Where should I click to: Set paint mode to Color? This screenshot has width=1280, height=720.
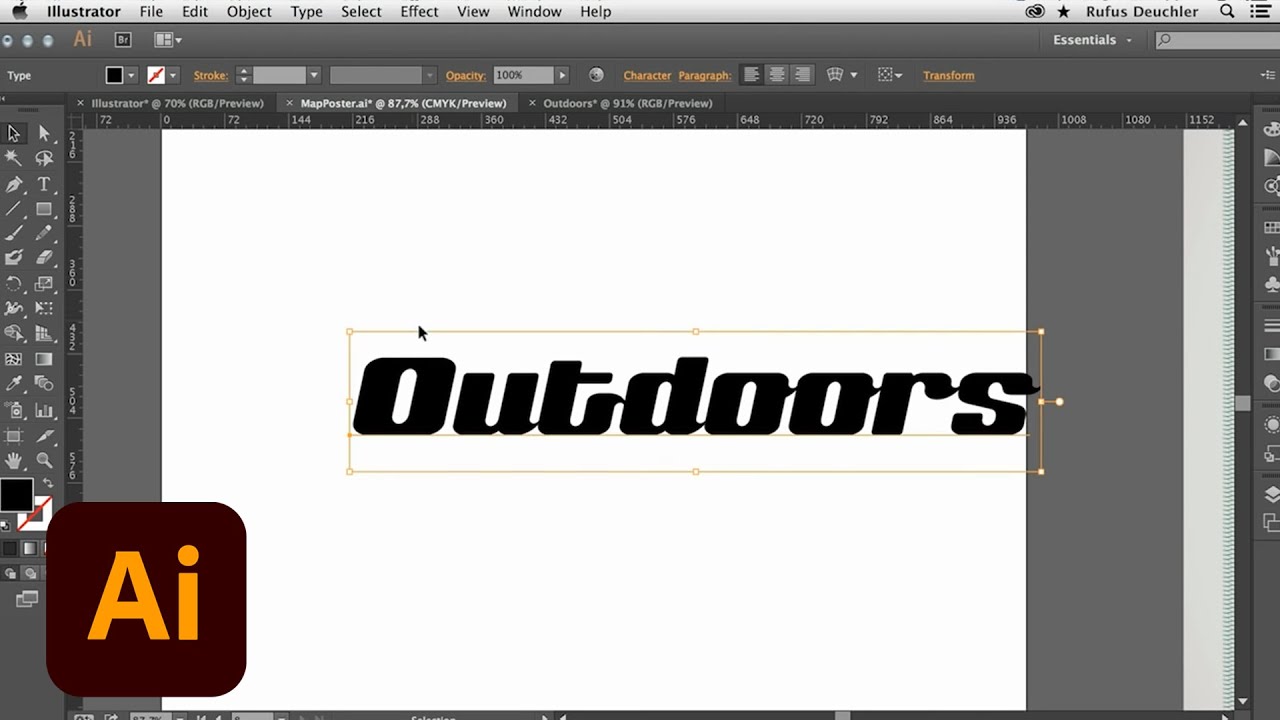pyautogui.click(x=10, y=548)
